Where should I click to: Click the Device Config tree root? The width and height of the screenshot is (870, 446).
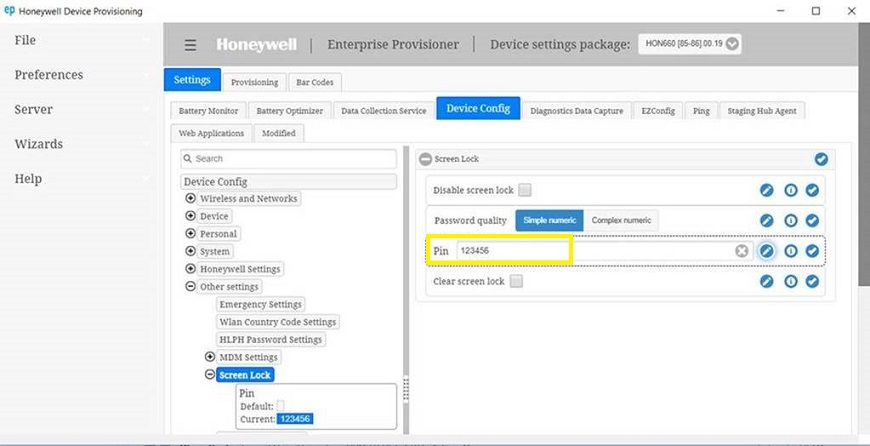[x=289, y=181]
